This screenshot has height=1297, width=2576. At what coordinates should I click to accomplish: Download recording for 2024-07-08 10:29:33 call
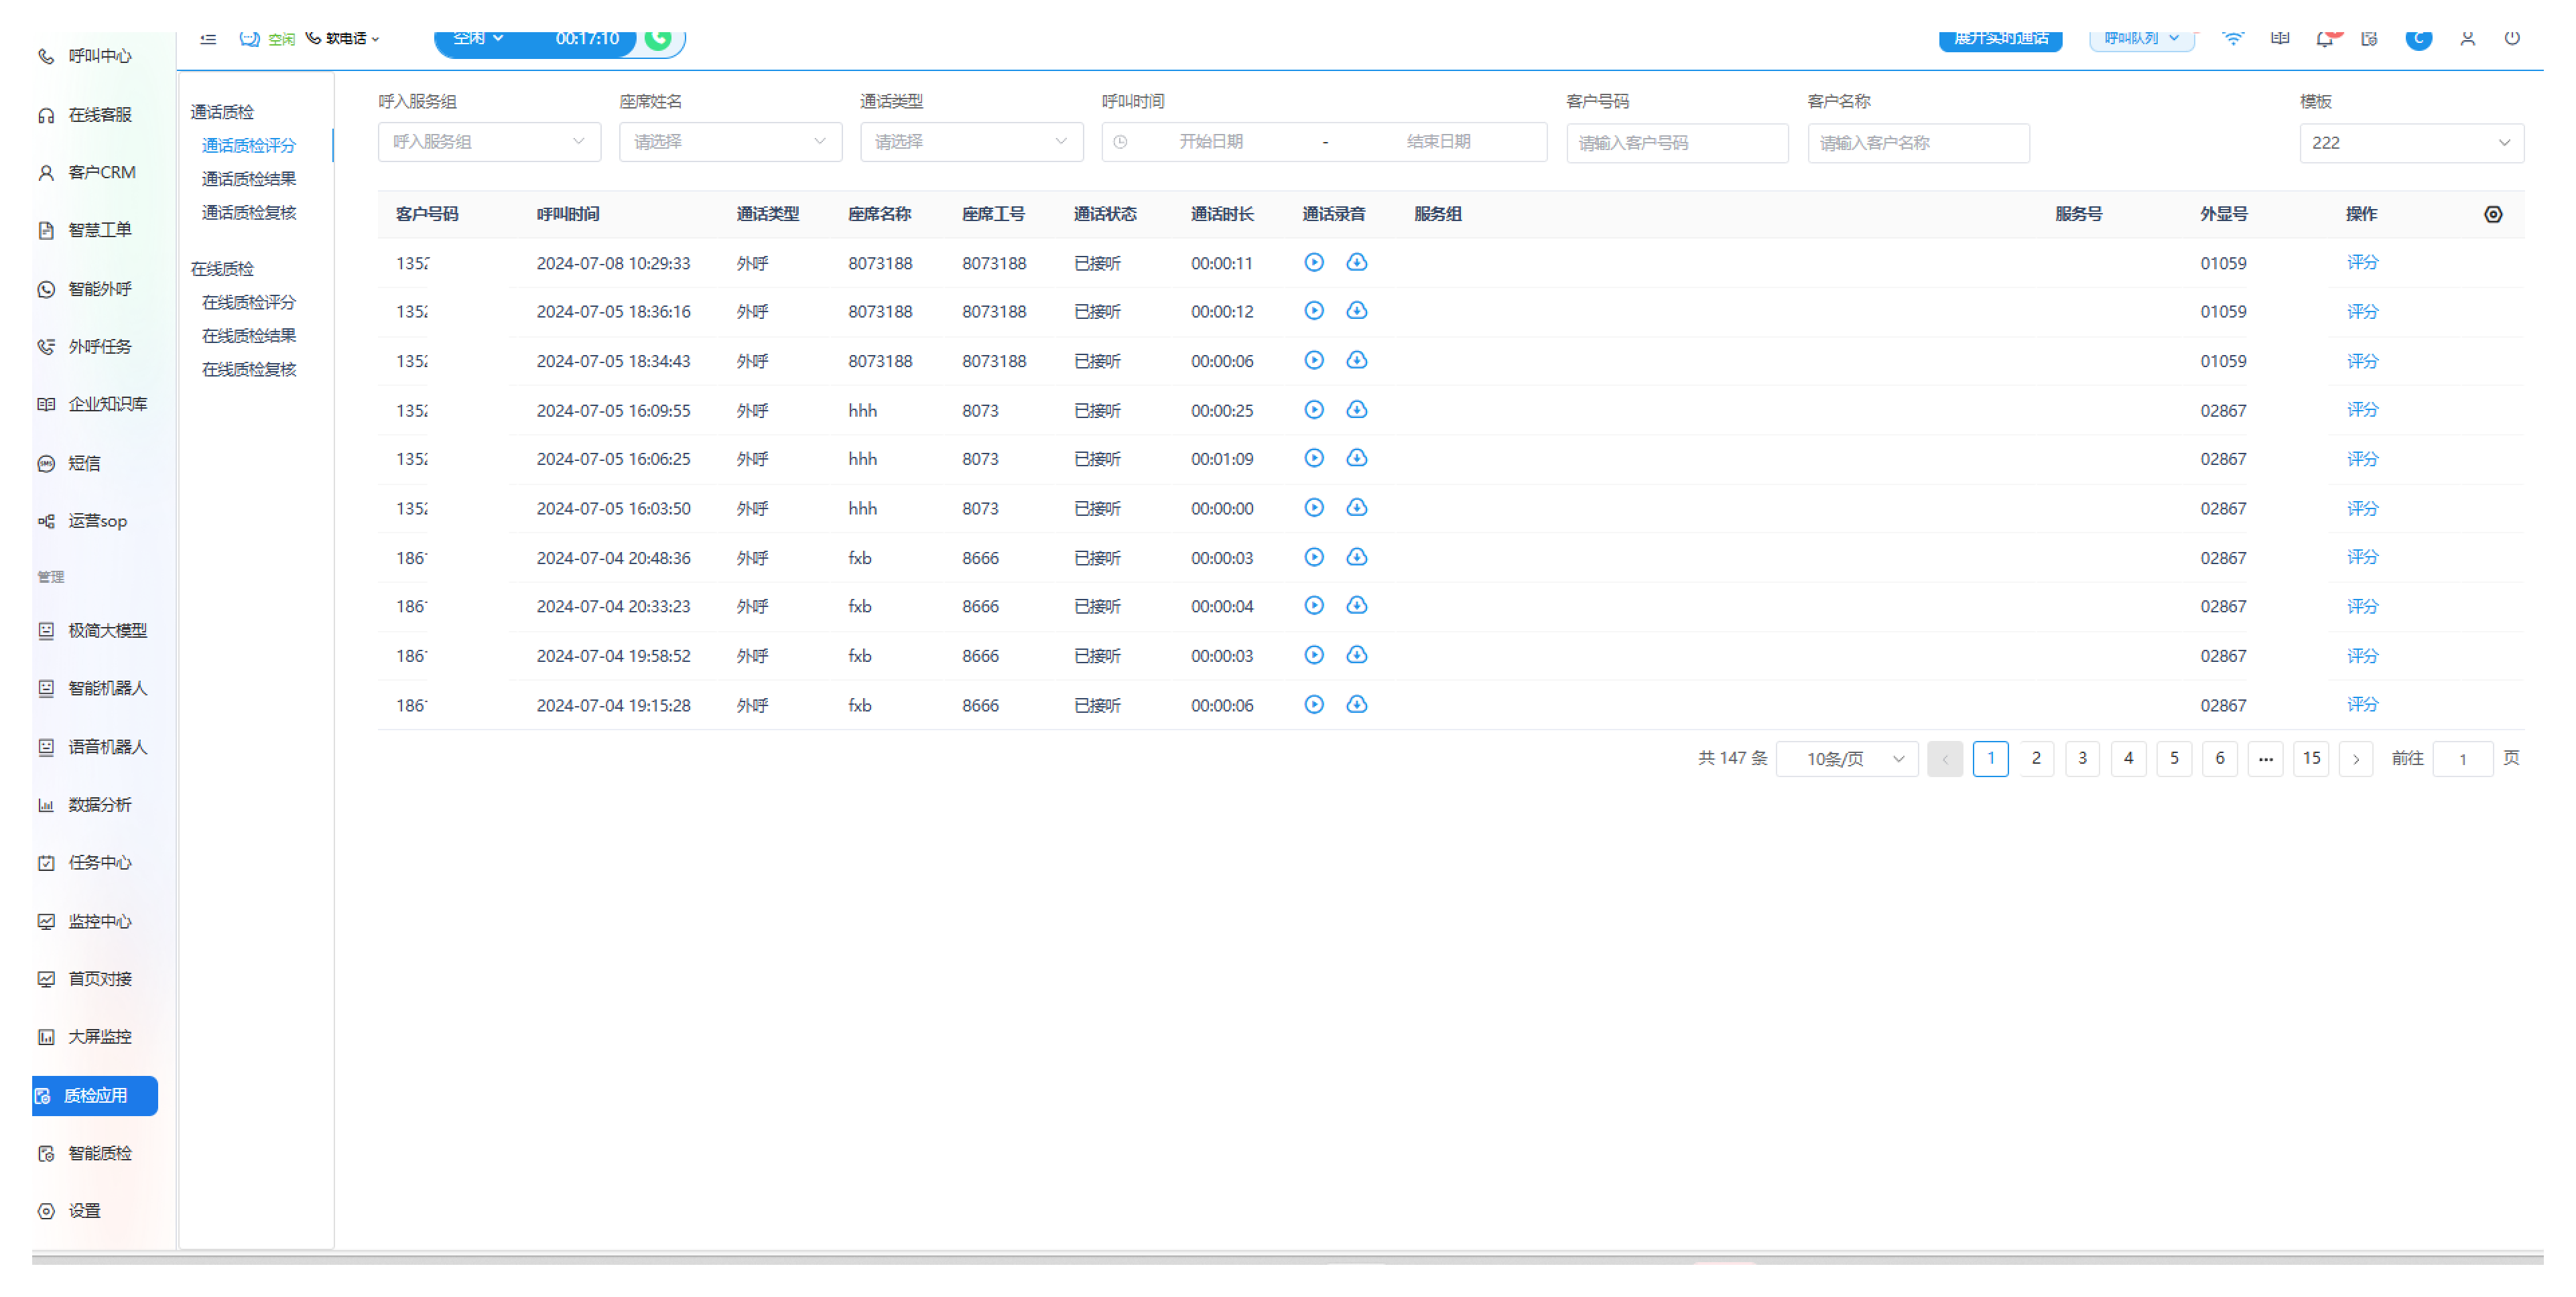[1357, 262]
